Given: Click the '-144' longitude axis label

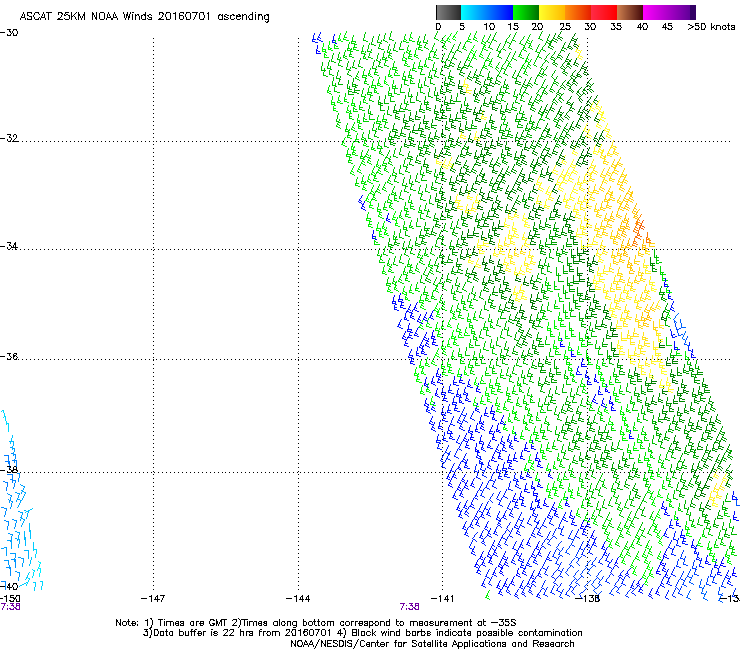Looking at the screenshot, I should 298,598.
